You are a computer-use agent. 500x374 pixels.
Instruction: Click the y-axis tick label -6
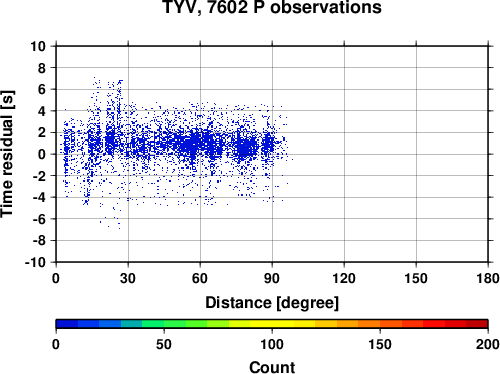39,219
